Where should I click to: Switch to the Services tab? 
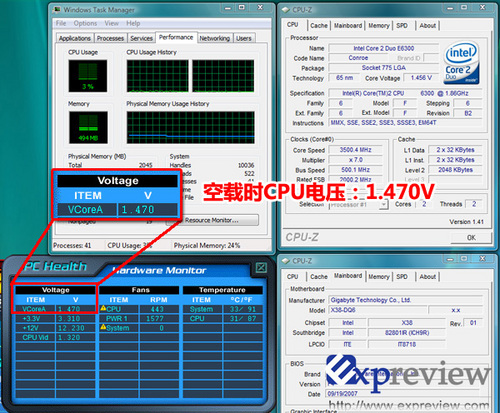point(141,38)
